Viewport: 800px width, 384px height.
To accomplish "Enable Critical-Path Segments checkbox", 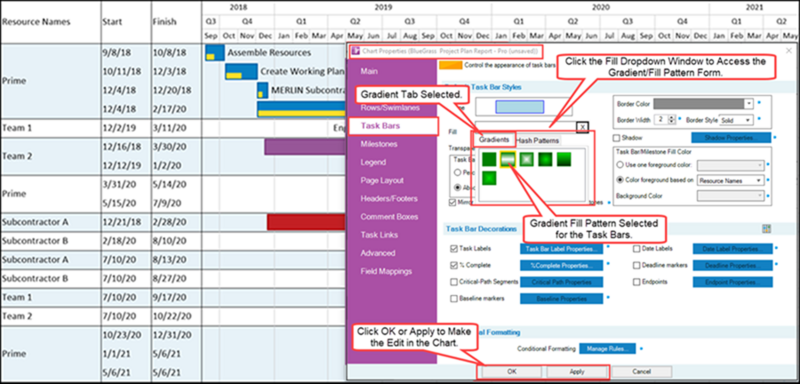I will tap(454, 281).
